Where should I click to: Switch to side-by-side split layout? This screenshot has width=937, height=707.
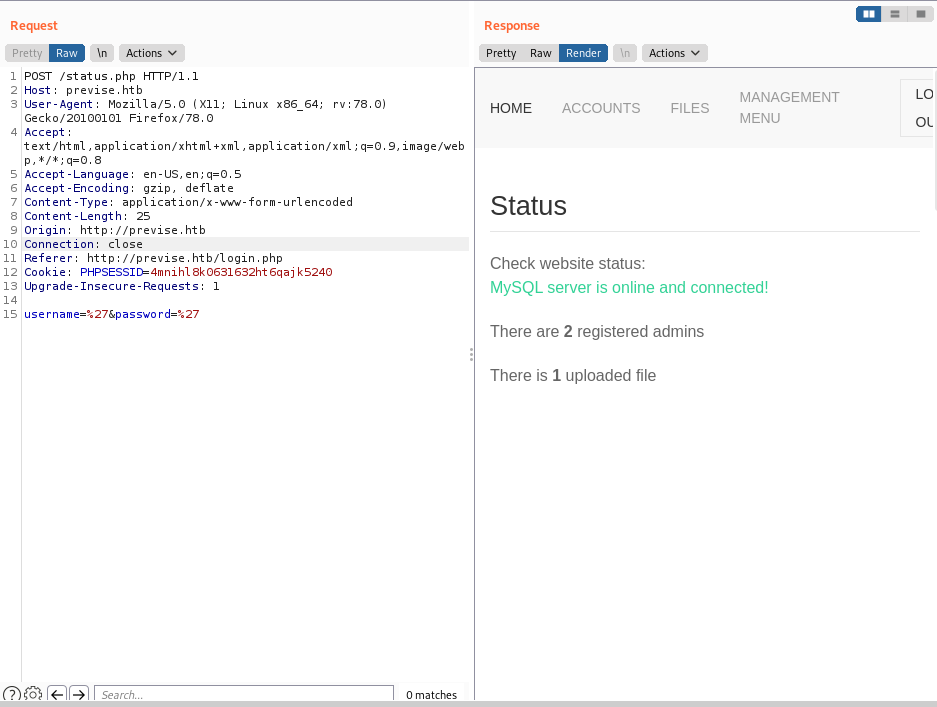(x=869, y=14)
